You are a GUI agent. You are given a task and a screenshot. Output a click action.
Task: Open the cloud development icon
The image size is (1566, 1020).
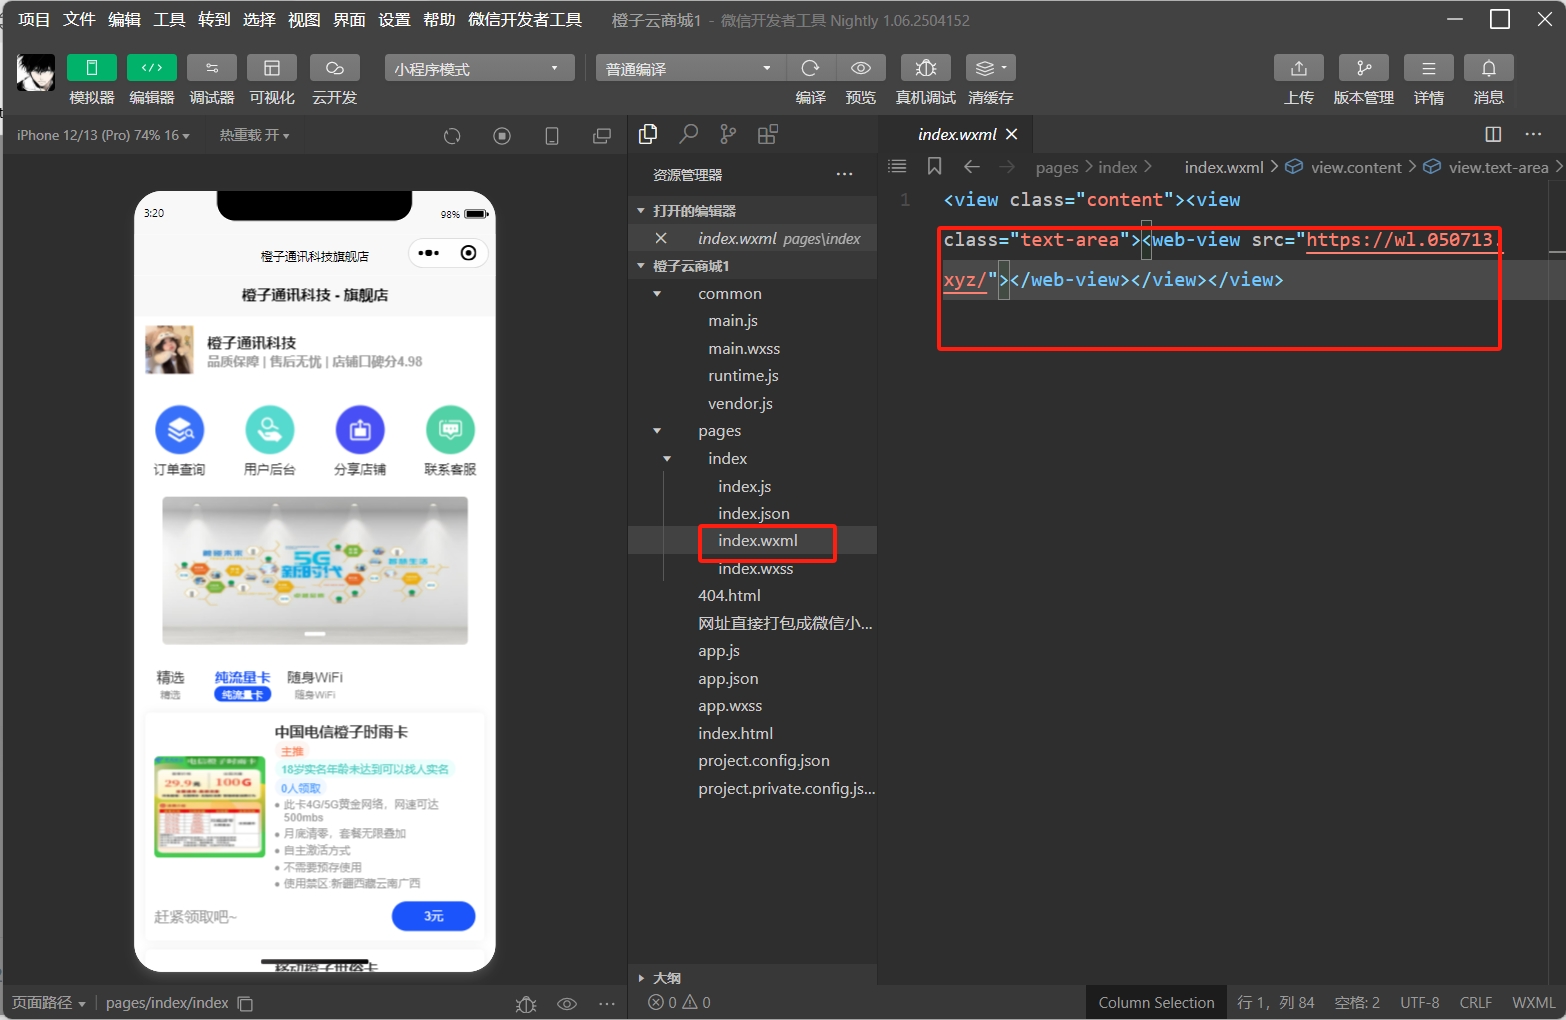pyautogui.click(x=335, y=68)
